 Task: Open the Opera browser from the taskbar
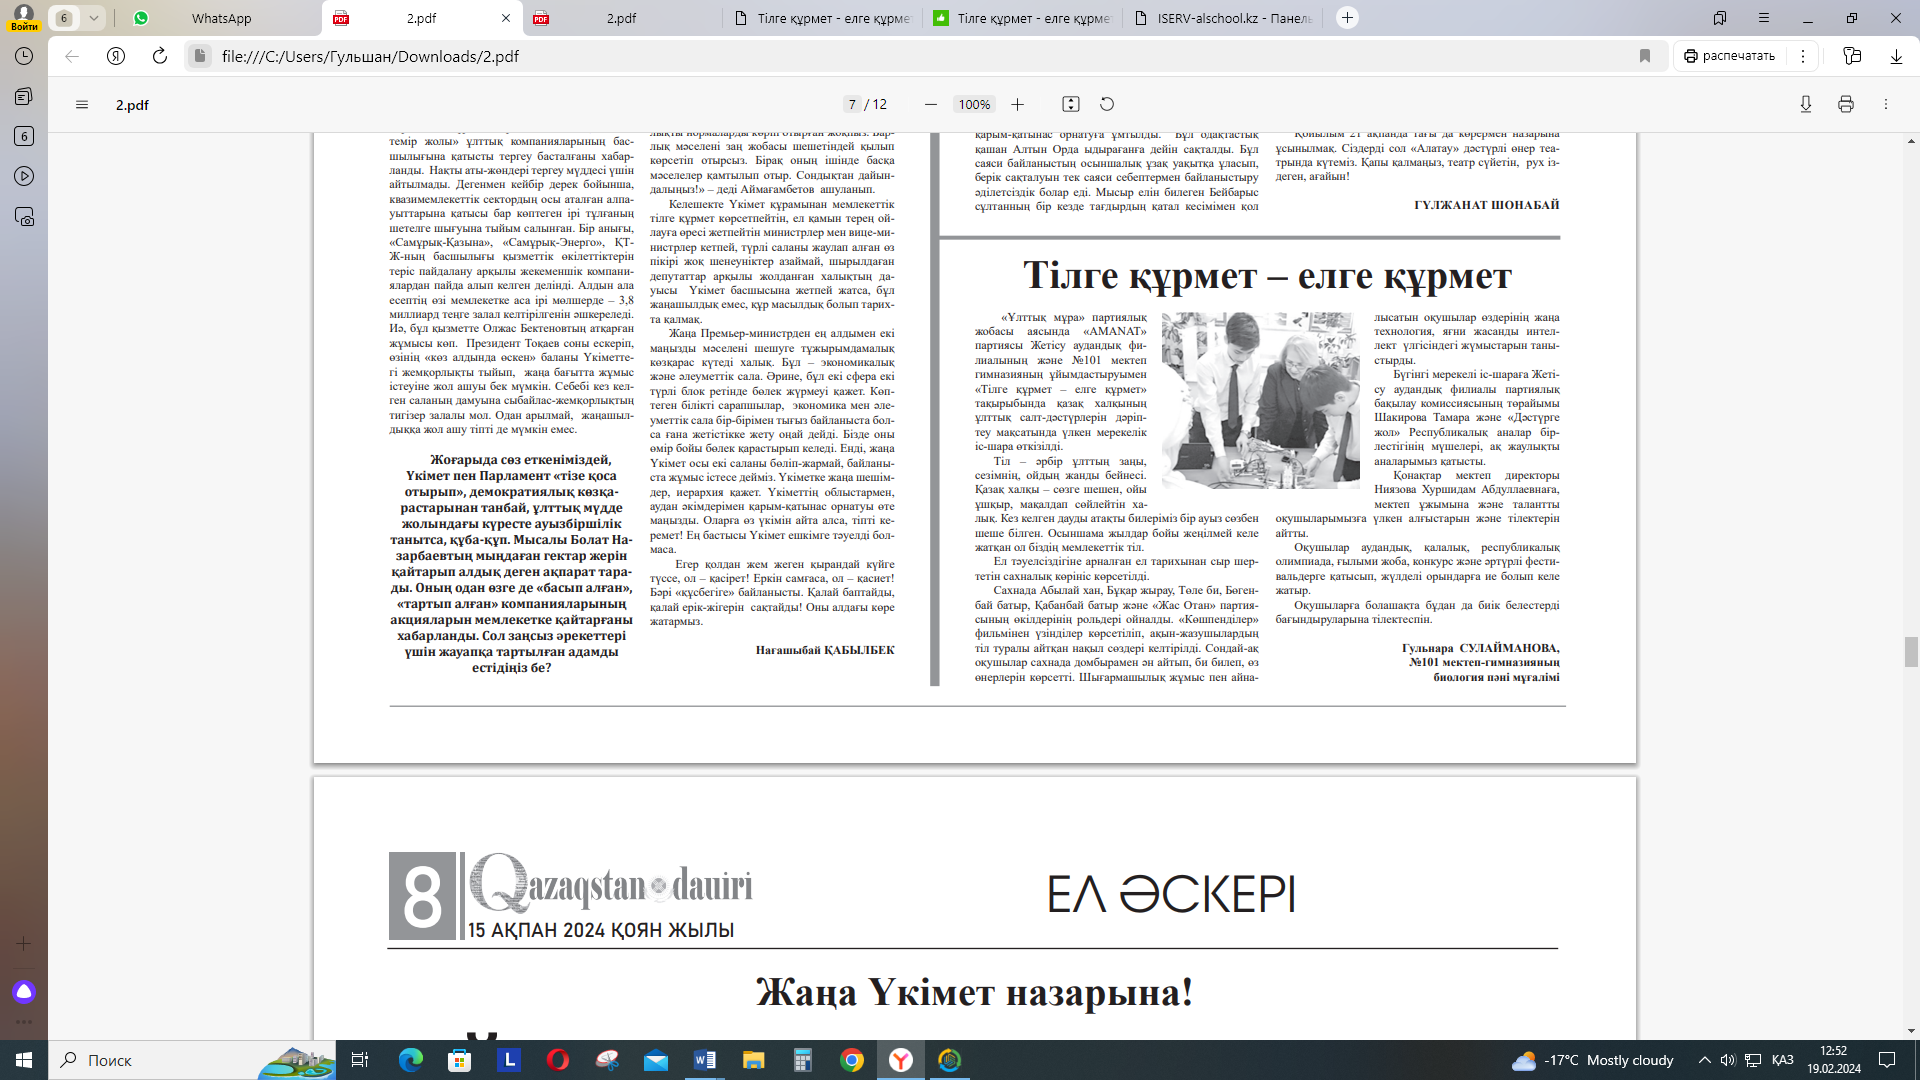[x=558, y=1060]
